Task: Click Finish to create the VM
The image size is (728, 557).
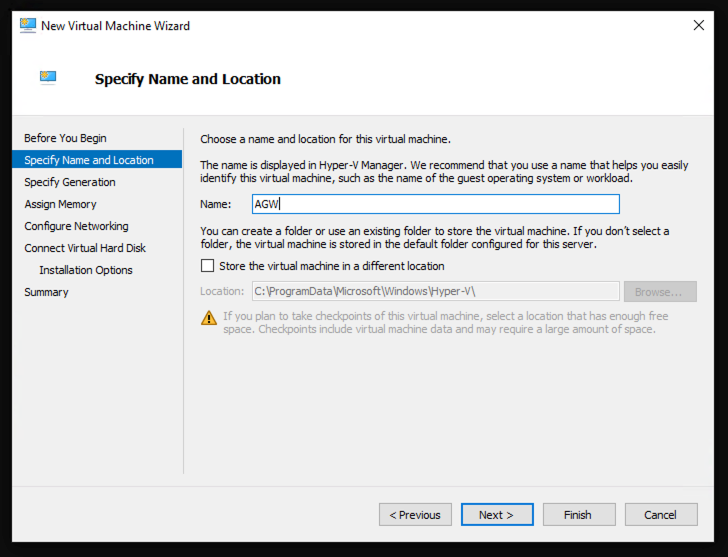Action: (578, 515)
